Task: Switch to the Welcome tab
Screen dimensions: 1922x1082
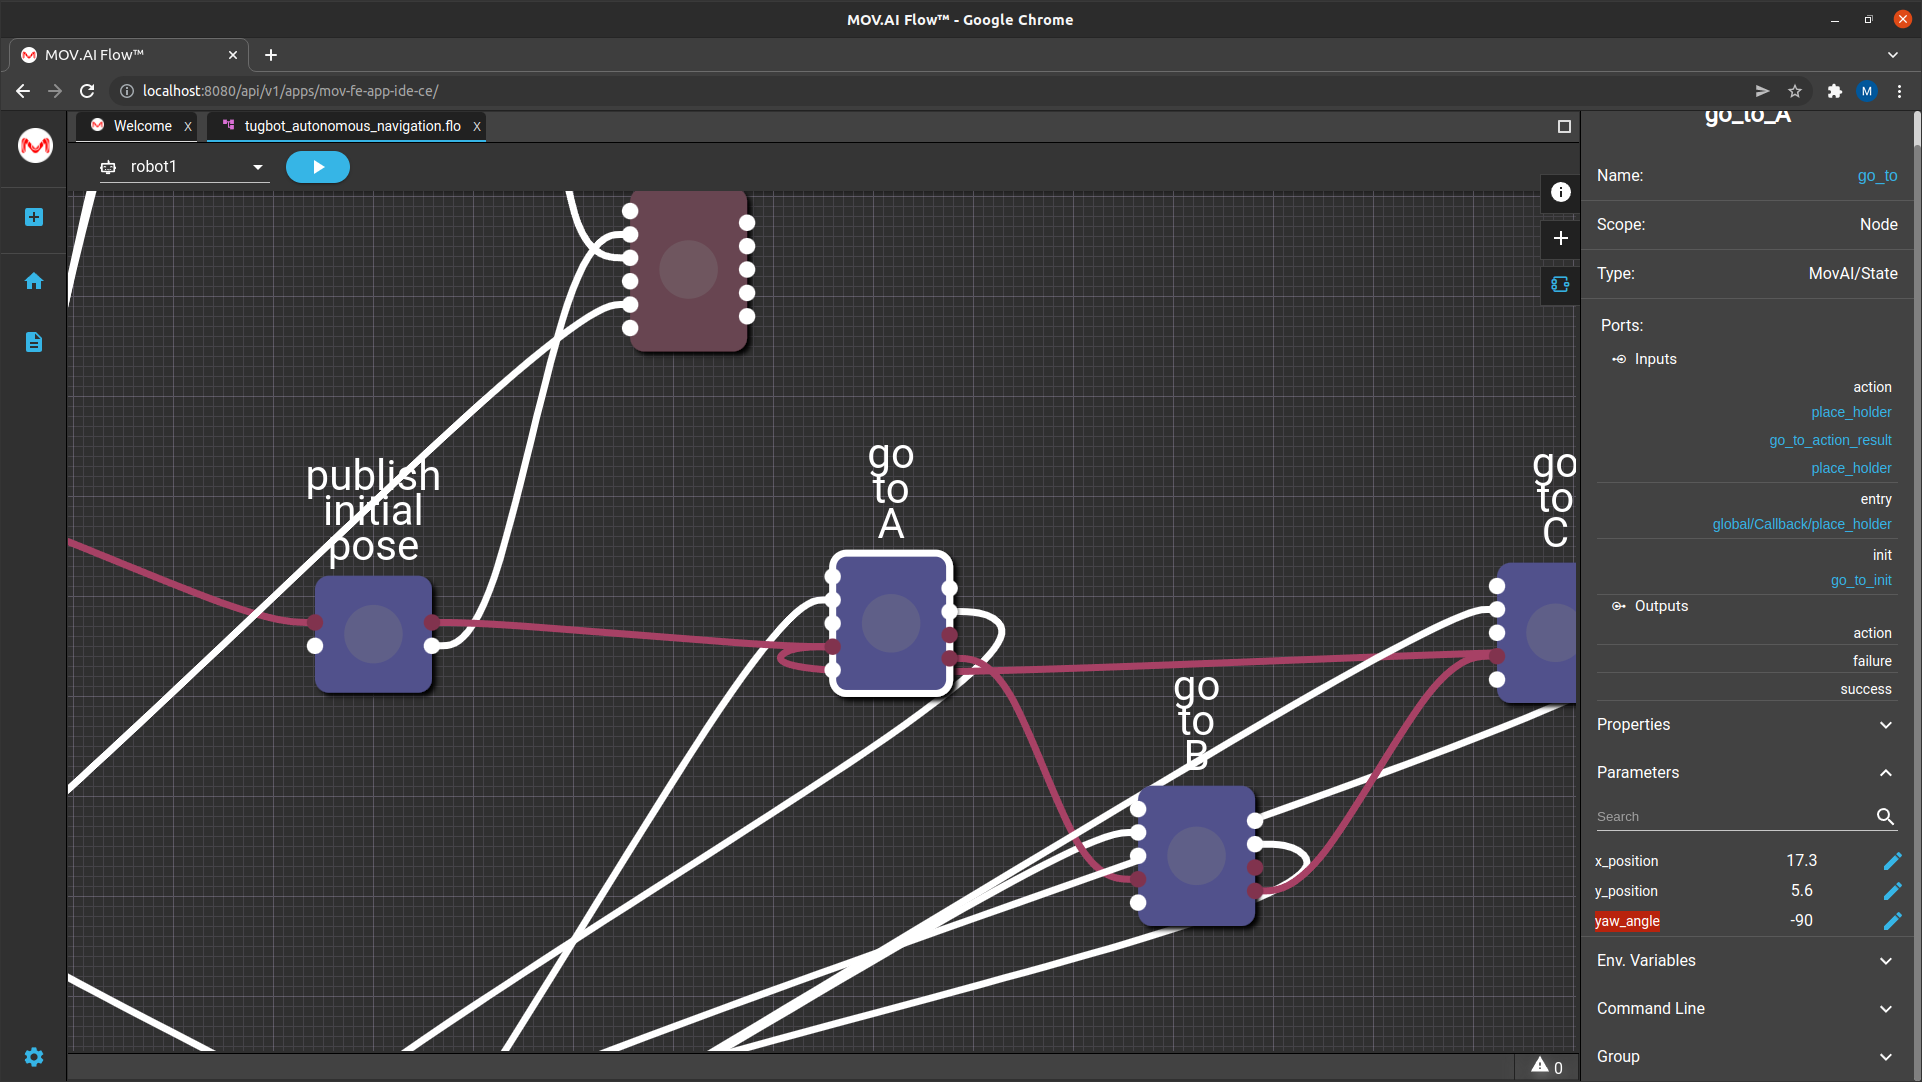Action: (142, 126)
